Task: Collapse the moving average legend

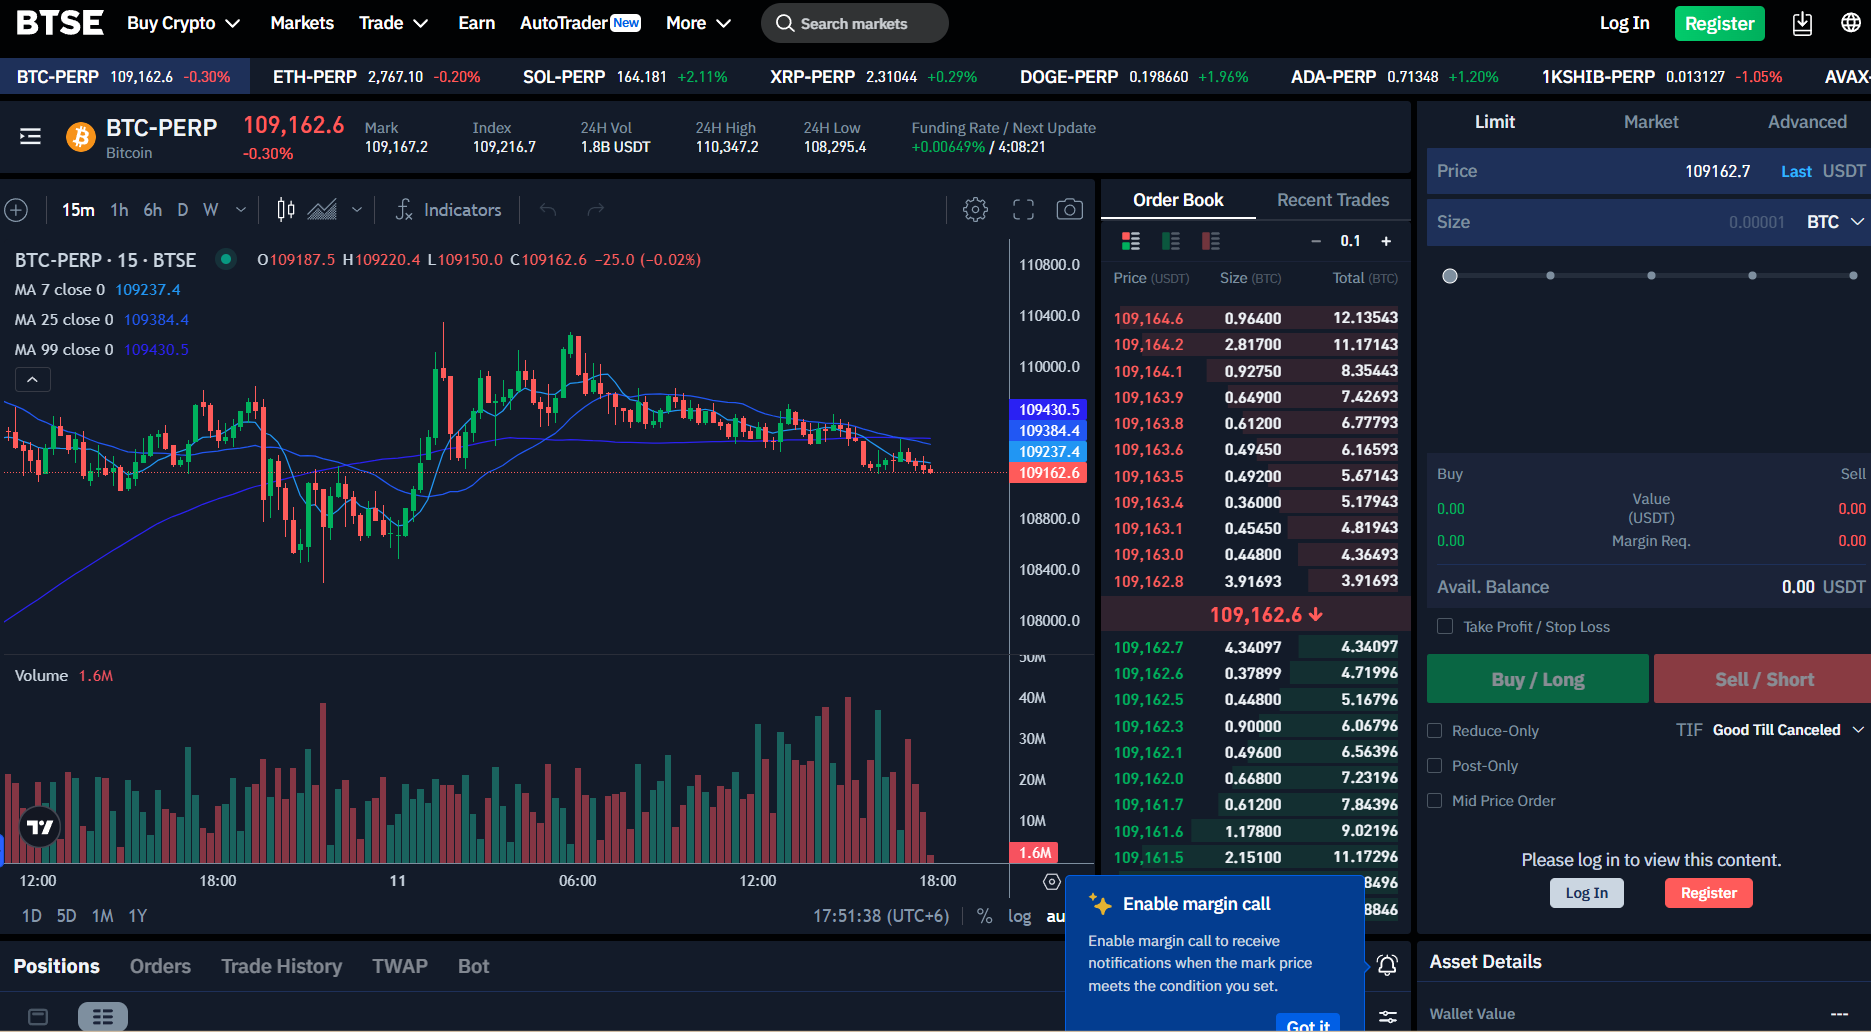Action: click(32, 380)
